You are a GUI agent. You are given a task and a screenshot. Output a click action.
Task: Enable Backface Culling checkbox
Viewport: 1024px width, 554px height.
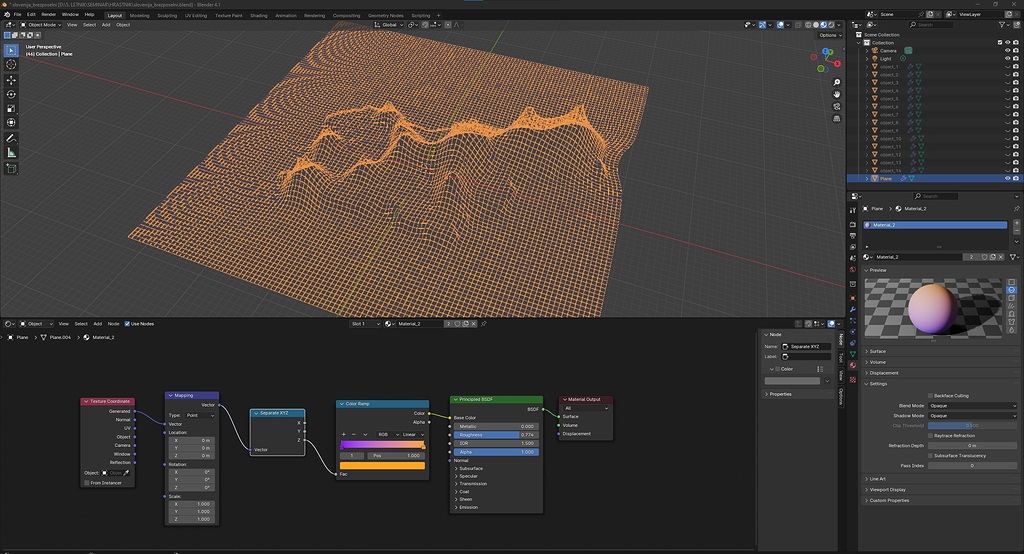(930, 395)
